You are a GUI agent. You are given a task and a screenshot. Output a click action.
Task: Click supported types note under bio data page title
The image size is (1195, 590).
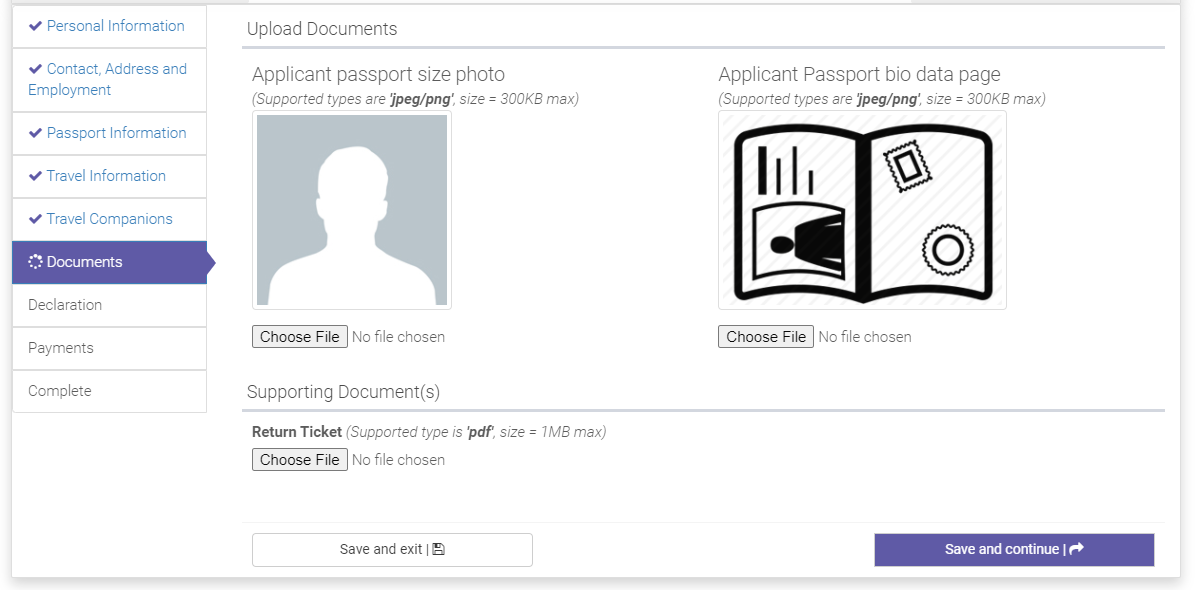[882, 99]
